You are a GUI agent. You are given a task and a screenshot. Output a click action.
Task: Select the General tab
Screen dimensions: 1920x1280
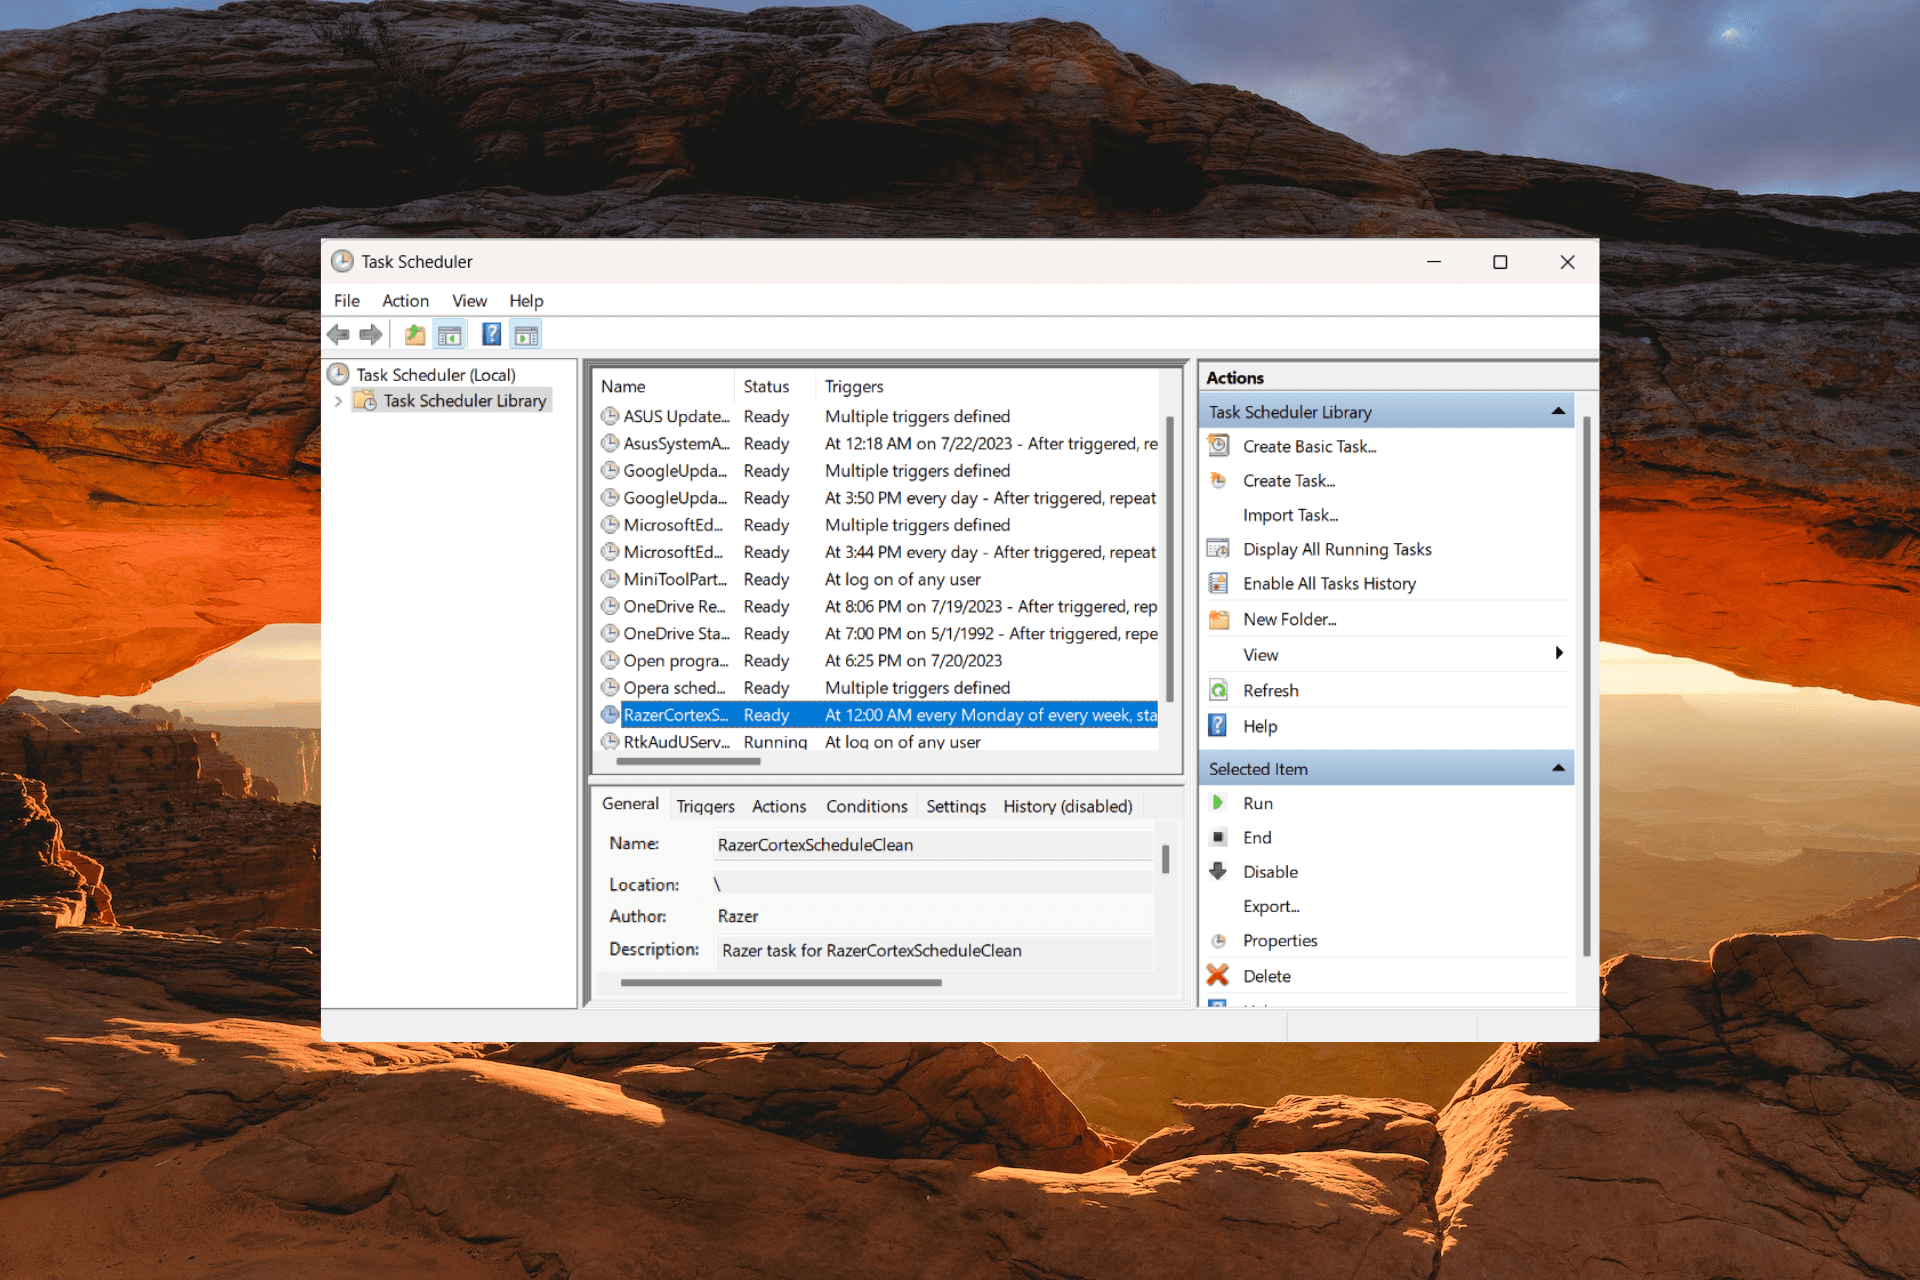click(630, 804)
